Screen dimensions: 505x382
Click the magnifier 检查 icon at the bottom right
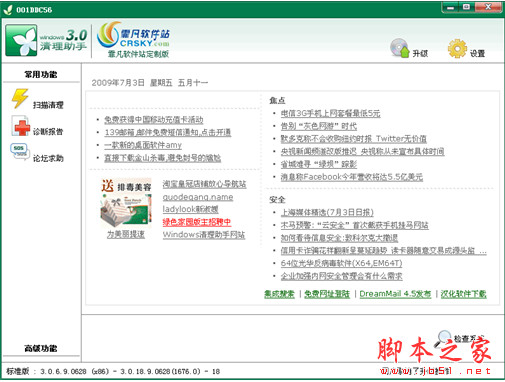click(x=443, y=338)
